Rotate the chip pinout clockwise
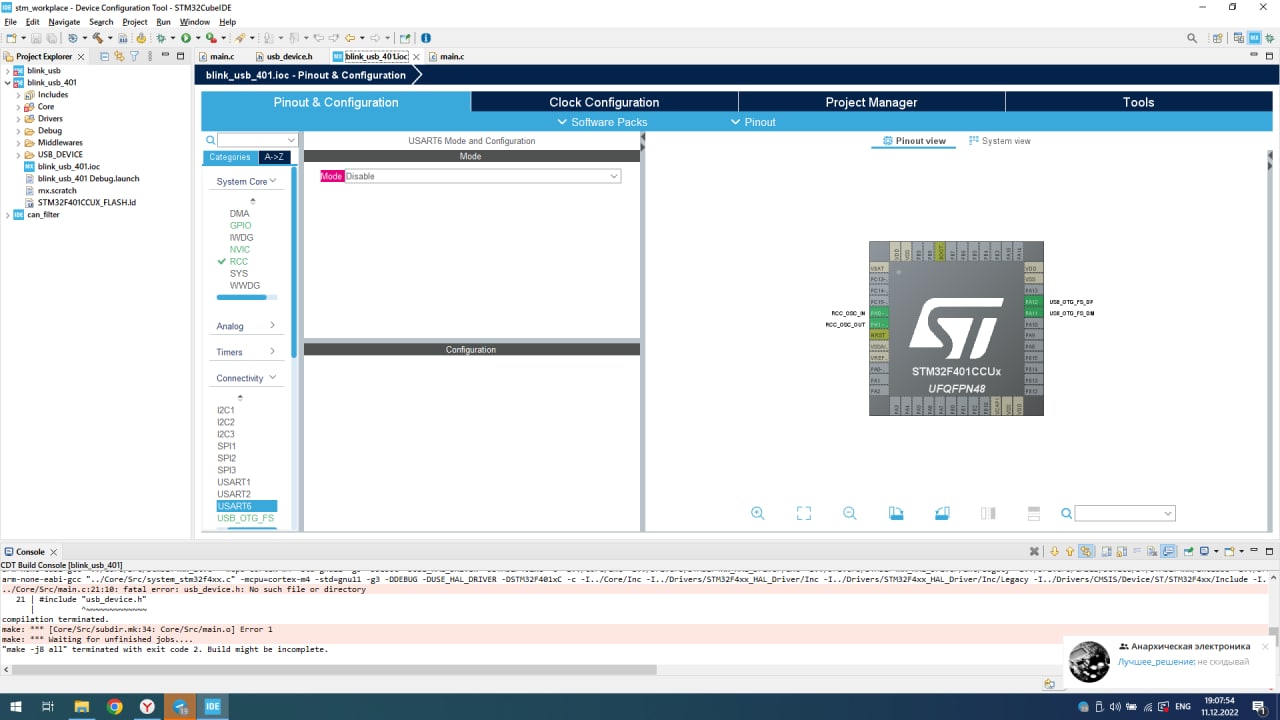Image resolution: width=1280 pixels, height=720 pixels. tap(896, 513)
